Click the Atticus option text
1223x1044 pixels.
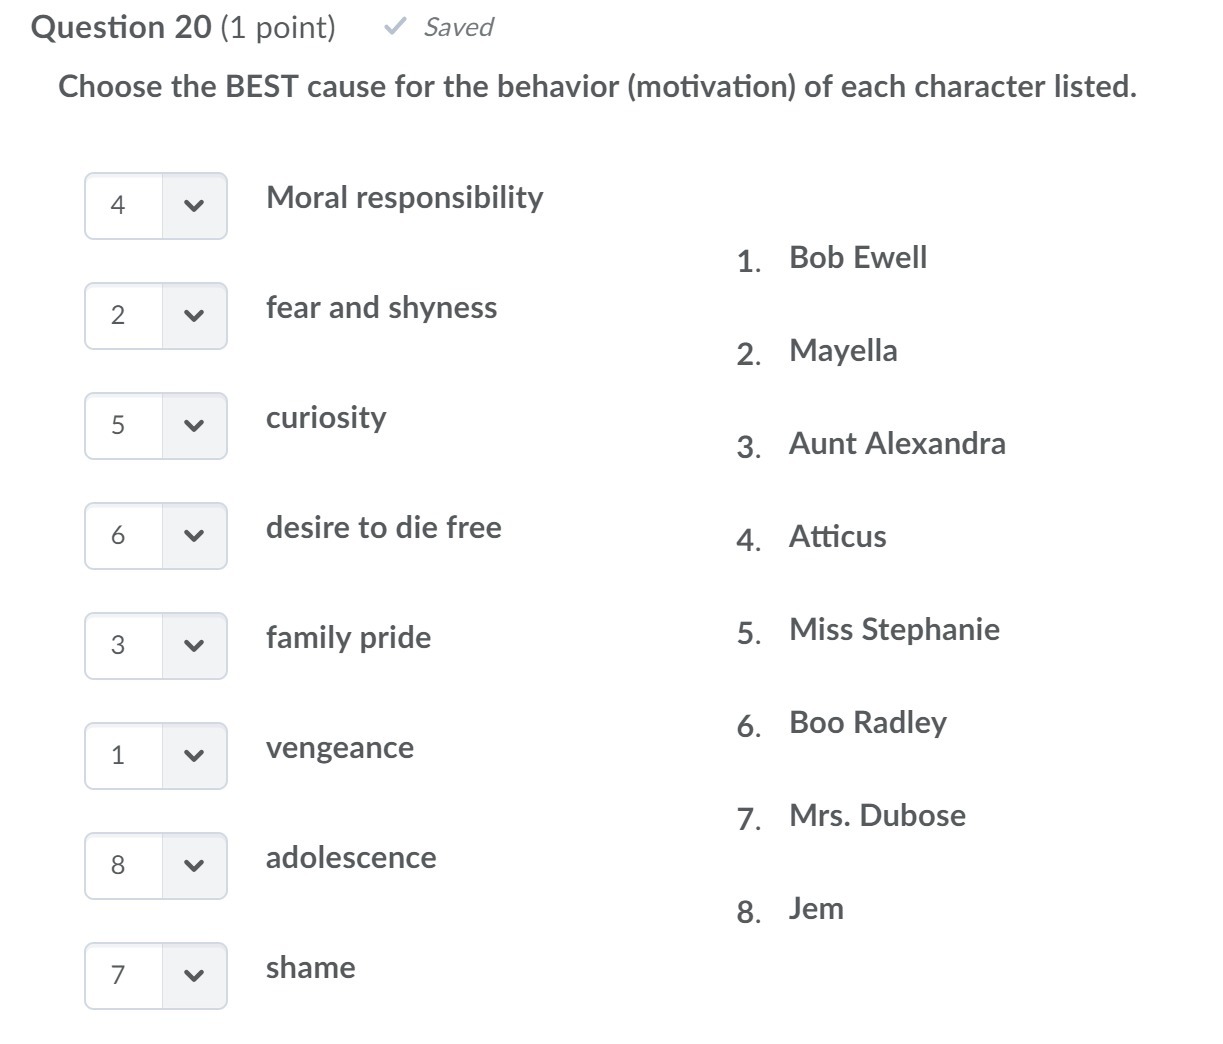pyautogui.click(x=837, y=536)
